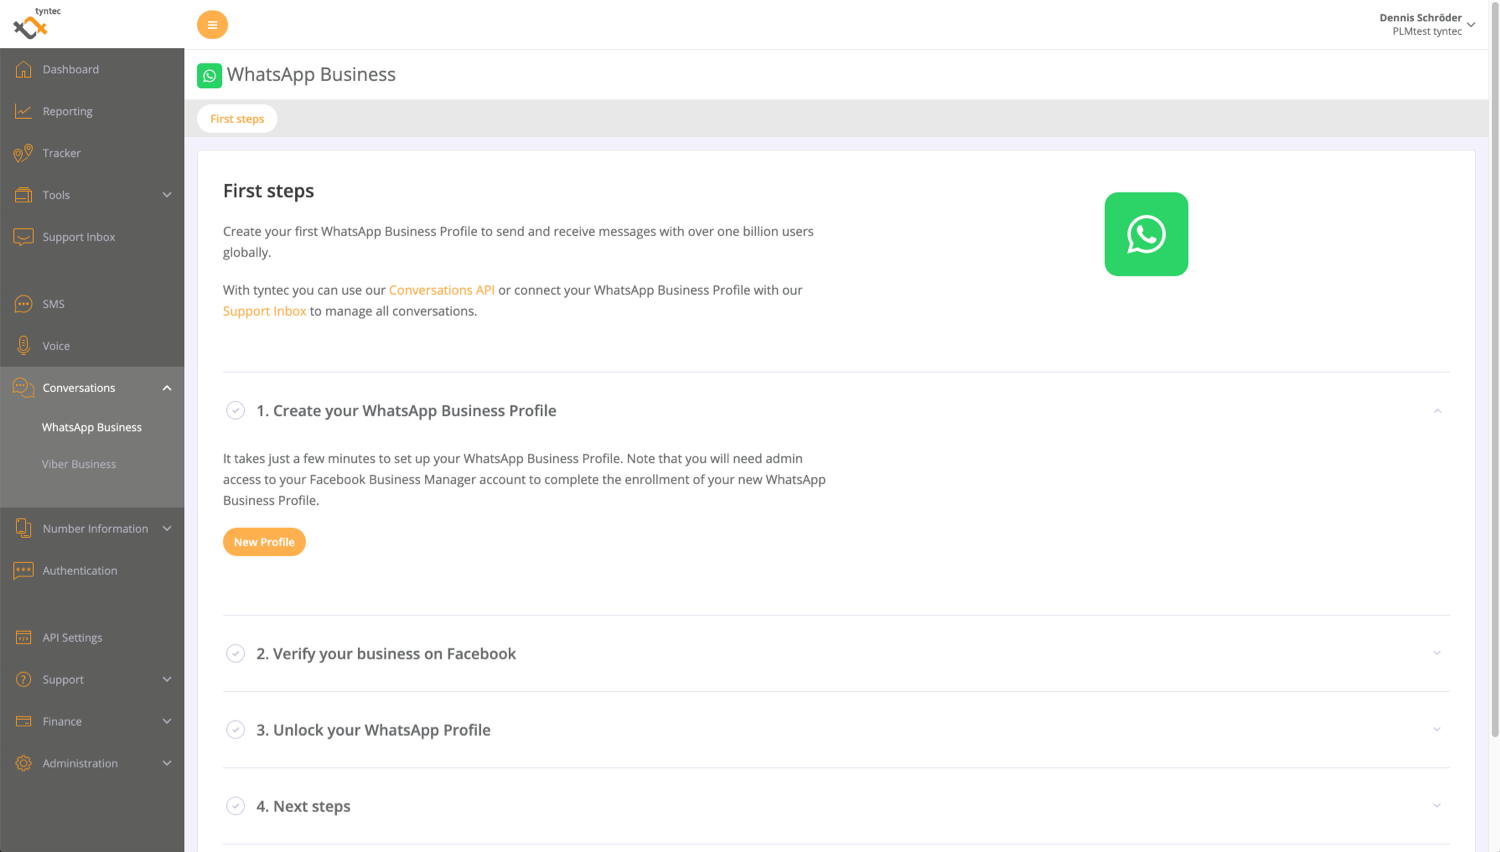1500x852 pixels.
Task: Expand the Administration sidebar chevron
Action: click(167, 763)
